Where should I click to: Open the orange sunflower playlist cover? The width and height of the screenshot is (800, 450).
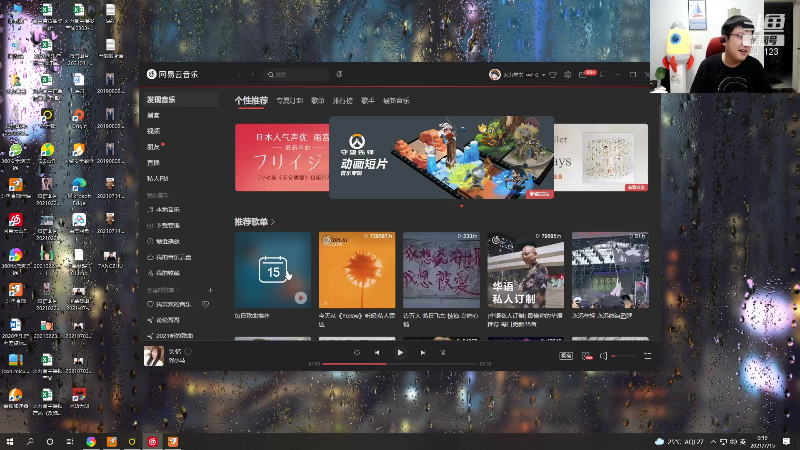coord(357,270)
